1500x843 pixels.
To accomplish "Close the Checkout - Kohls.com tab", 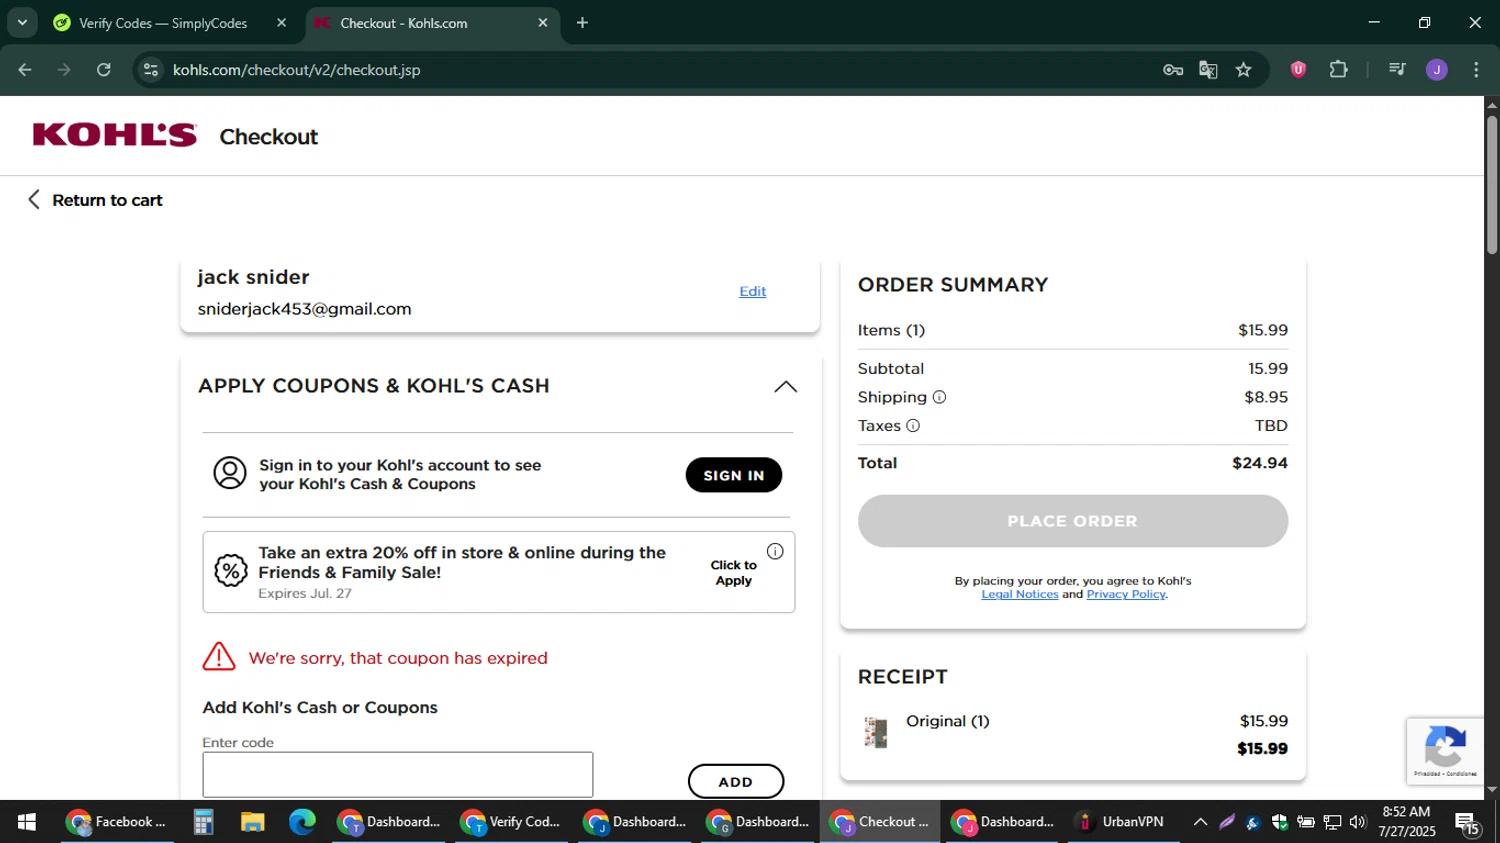I will pyautogui.click(x=543, y=22).
